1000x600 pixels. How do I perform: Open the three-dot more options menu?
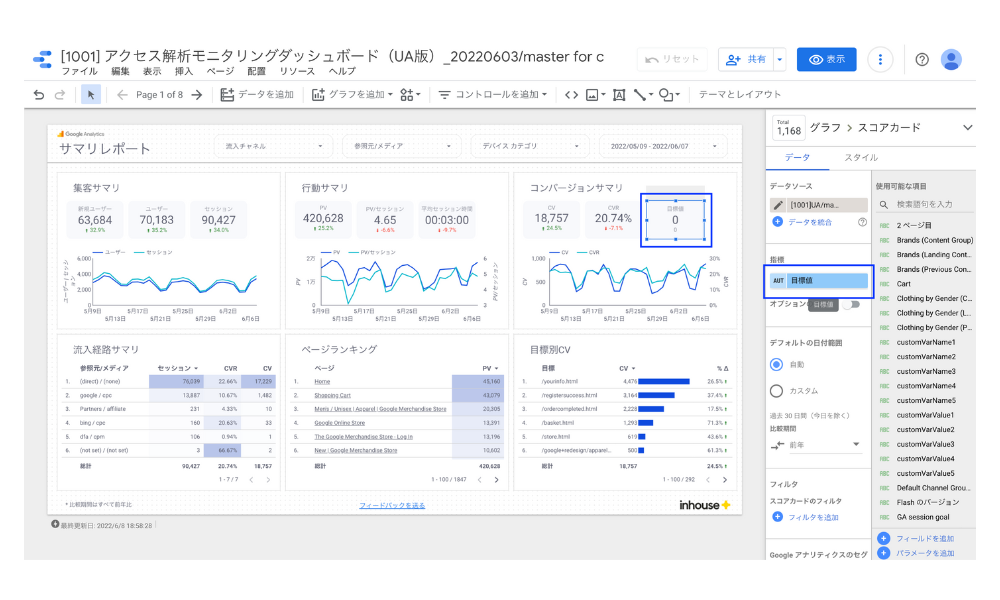[x=880, y=59]
